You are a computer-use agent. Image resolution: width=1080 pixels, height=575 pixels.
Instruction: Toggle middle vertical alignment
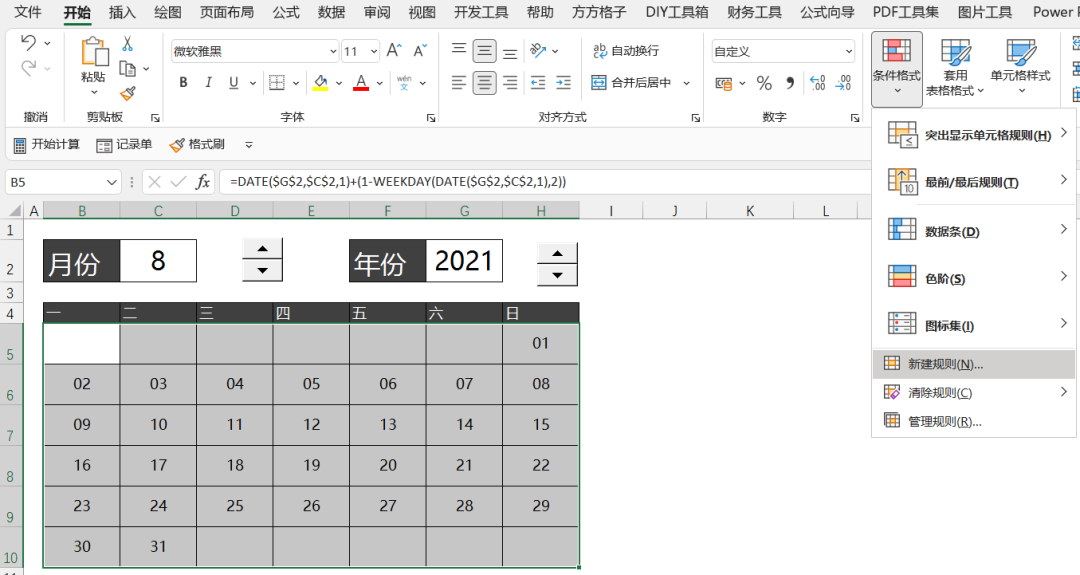[x=484, y=50]
